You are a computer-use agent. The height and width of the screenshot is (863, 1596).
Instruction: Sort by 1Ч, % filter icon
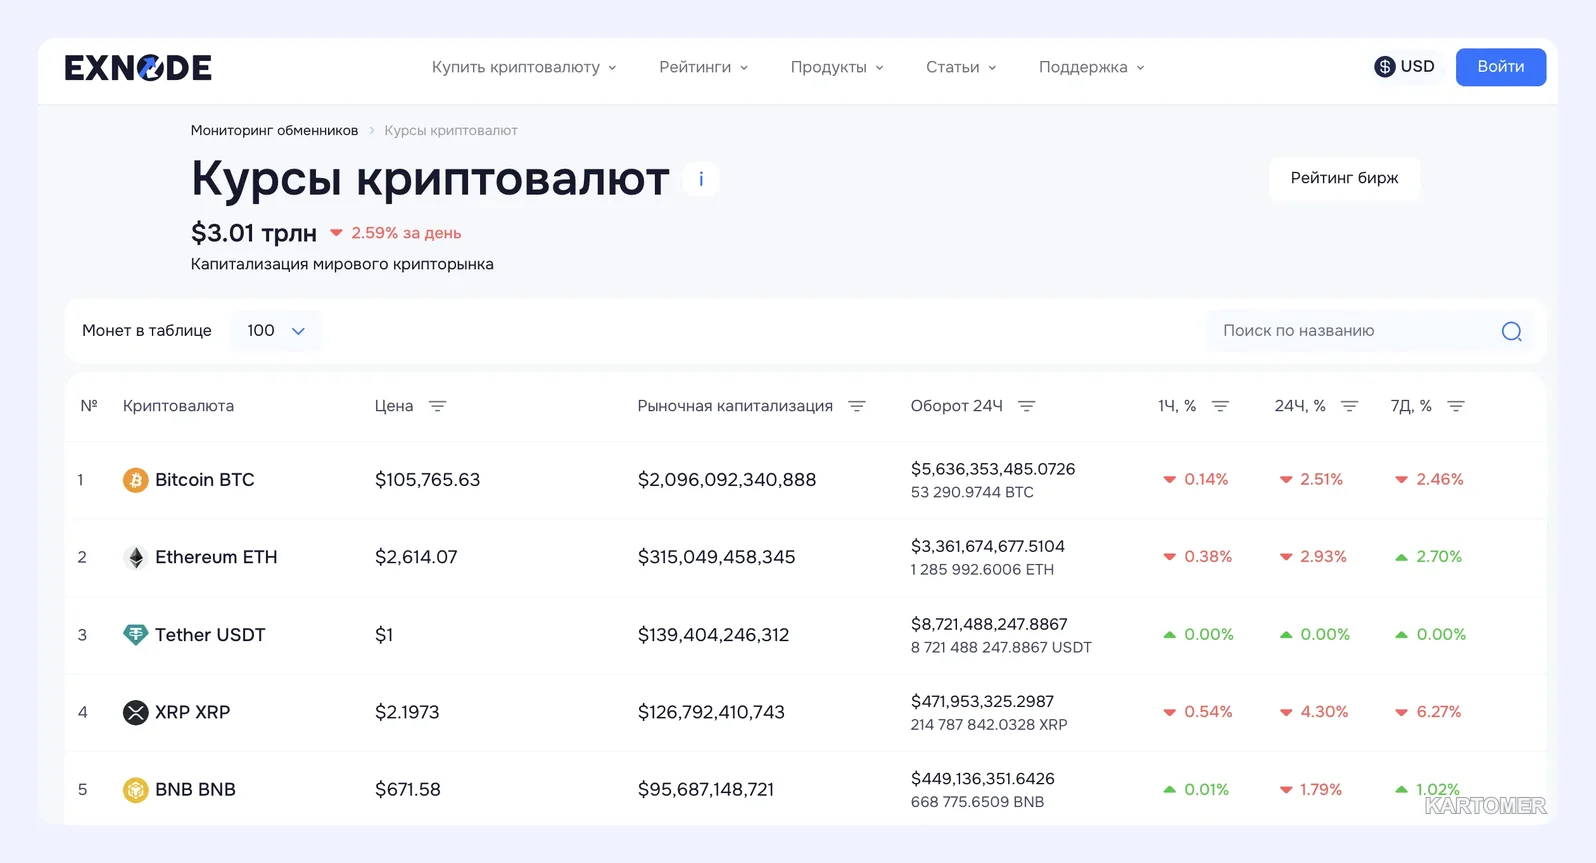click(x=1220, y=406)
